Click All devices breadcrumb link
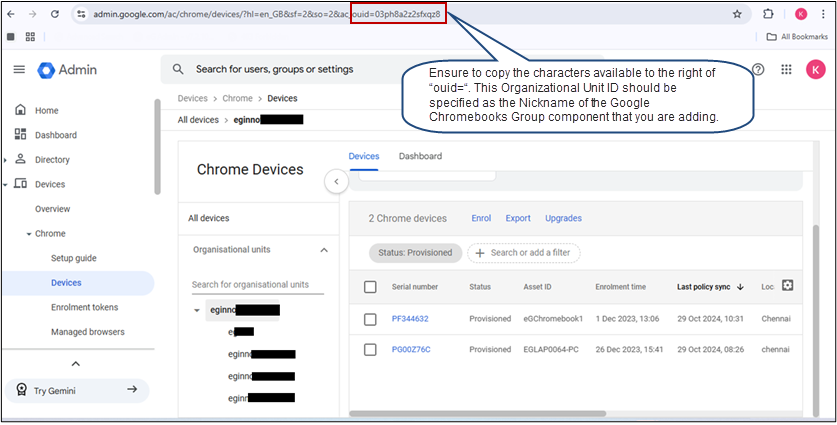The image size is (837, 425). [x=198, y=120]
